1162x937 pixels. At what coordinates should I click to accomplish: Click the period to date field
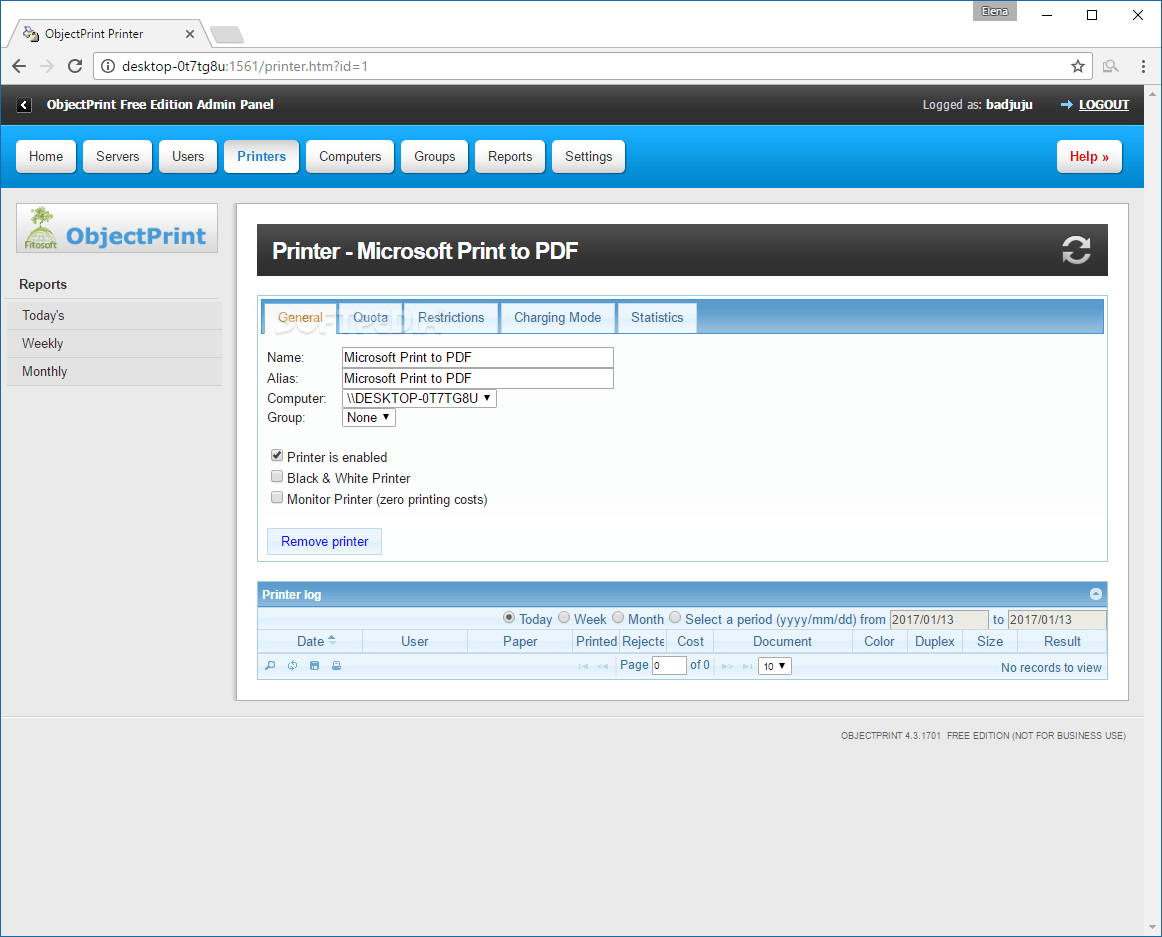(1058, 620)
